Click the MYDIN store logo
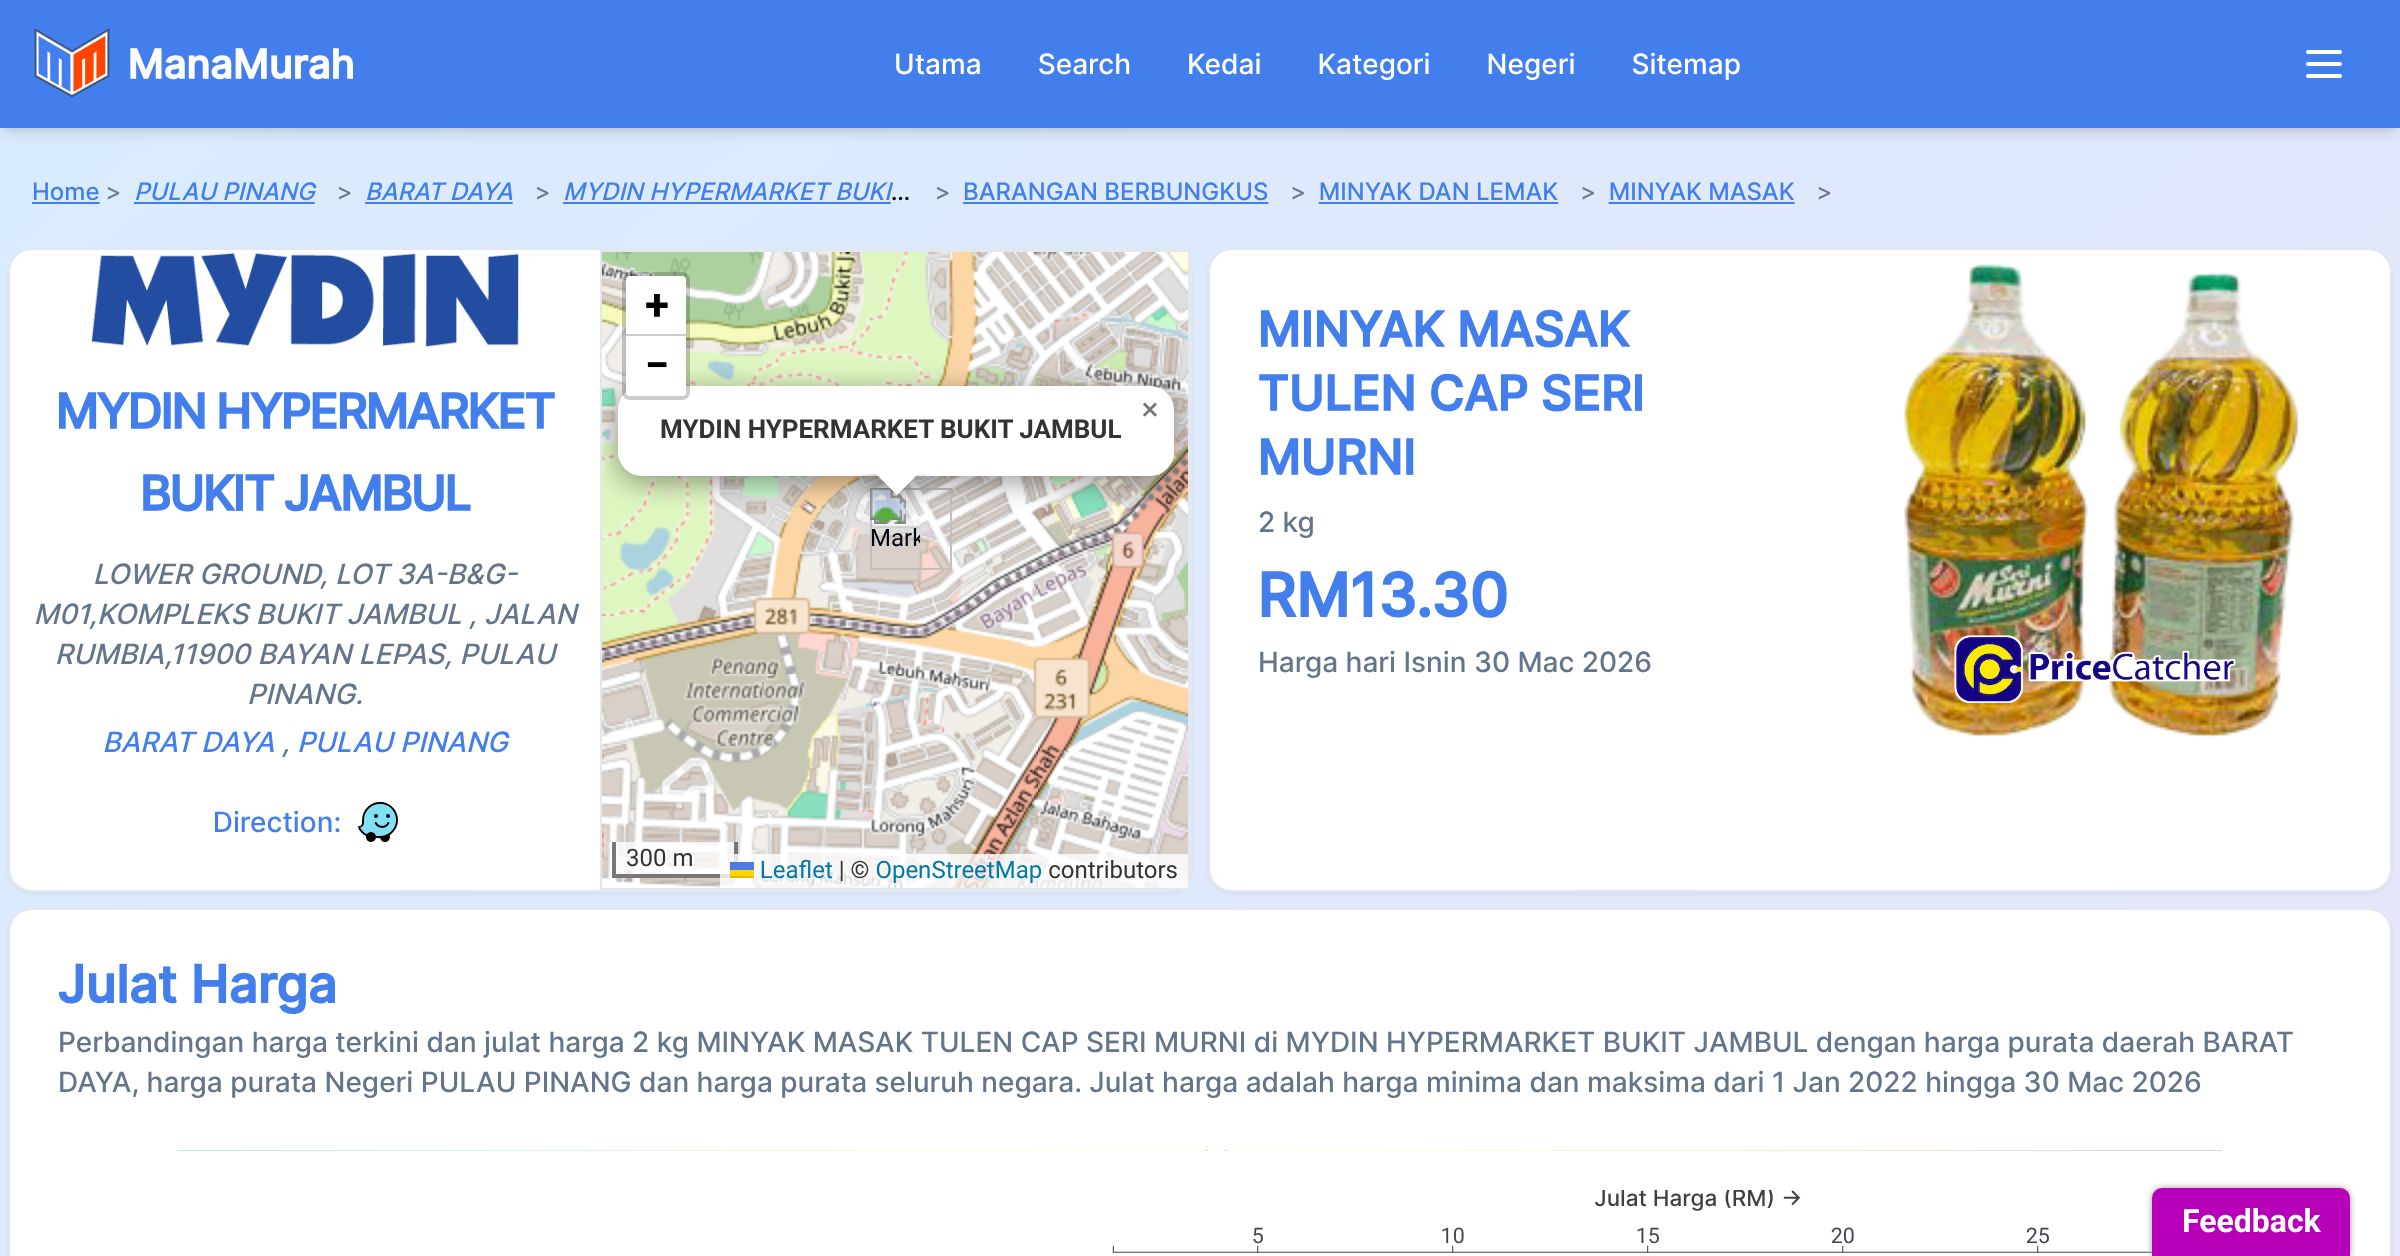This screenshot has height=1256, width=2400. [305, 300]
